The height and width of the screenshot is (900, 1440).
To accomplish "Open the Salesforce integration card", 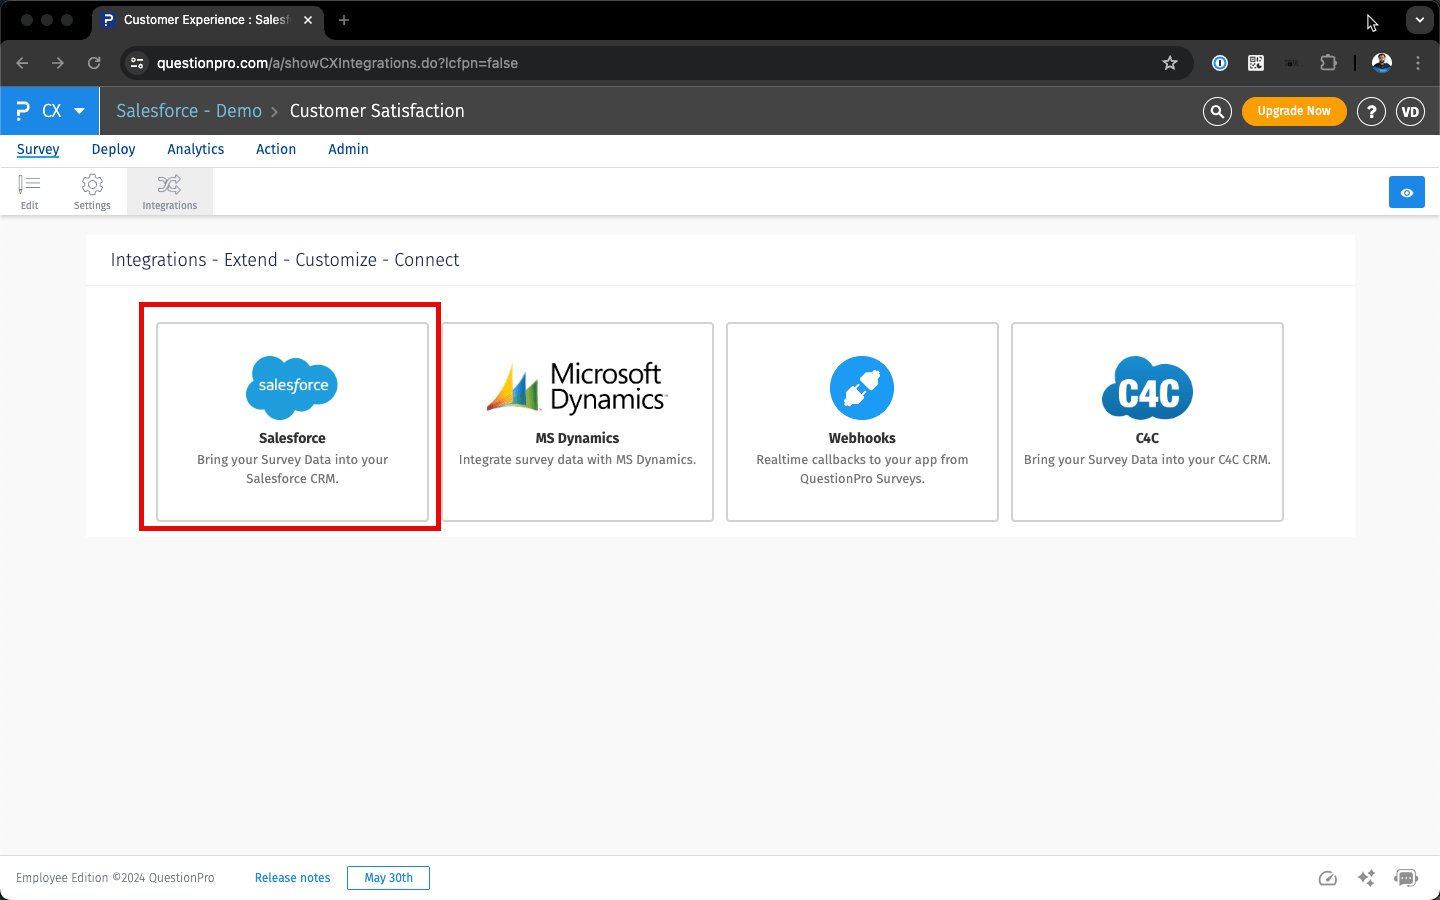I will coord(292,421).
